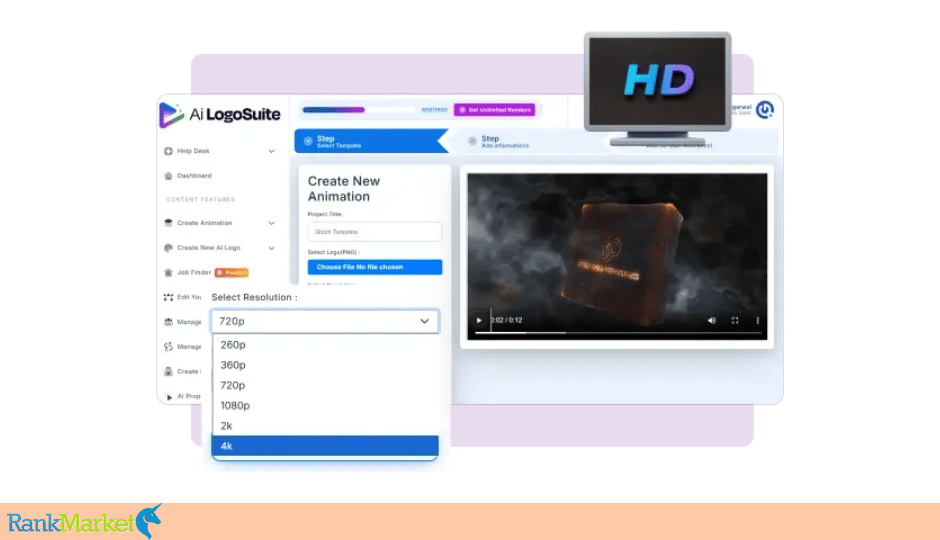Viewport: 940px width, 540px height.
Task: Click the CONTENT FEATURES sidebar label
Action: click(x=200, y=200)
